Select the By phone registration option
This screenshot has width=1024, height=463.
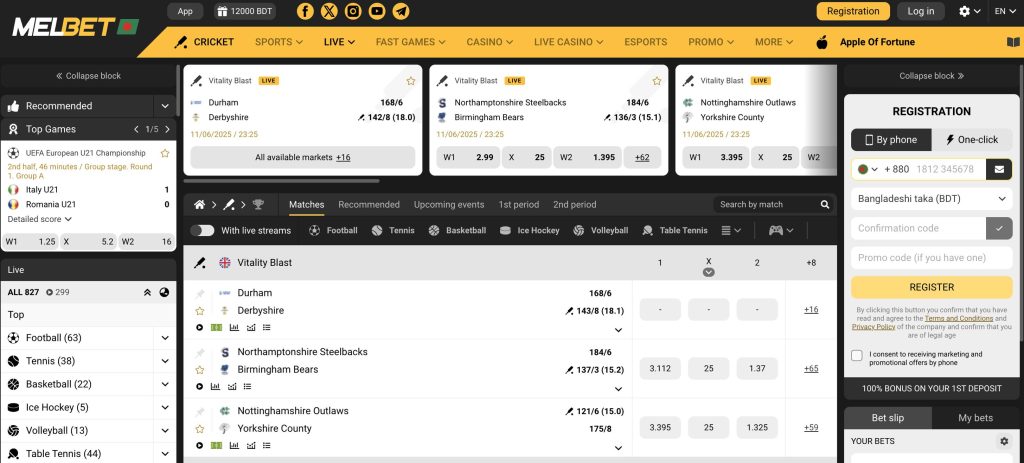[x=891, y=140]
